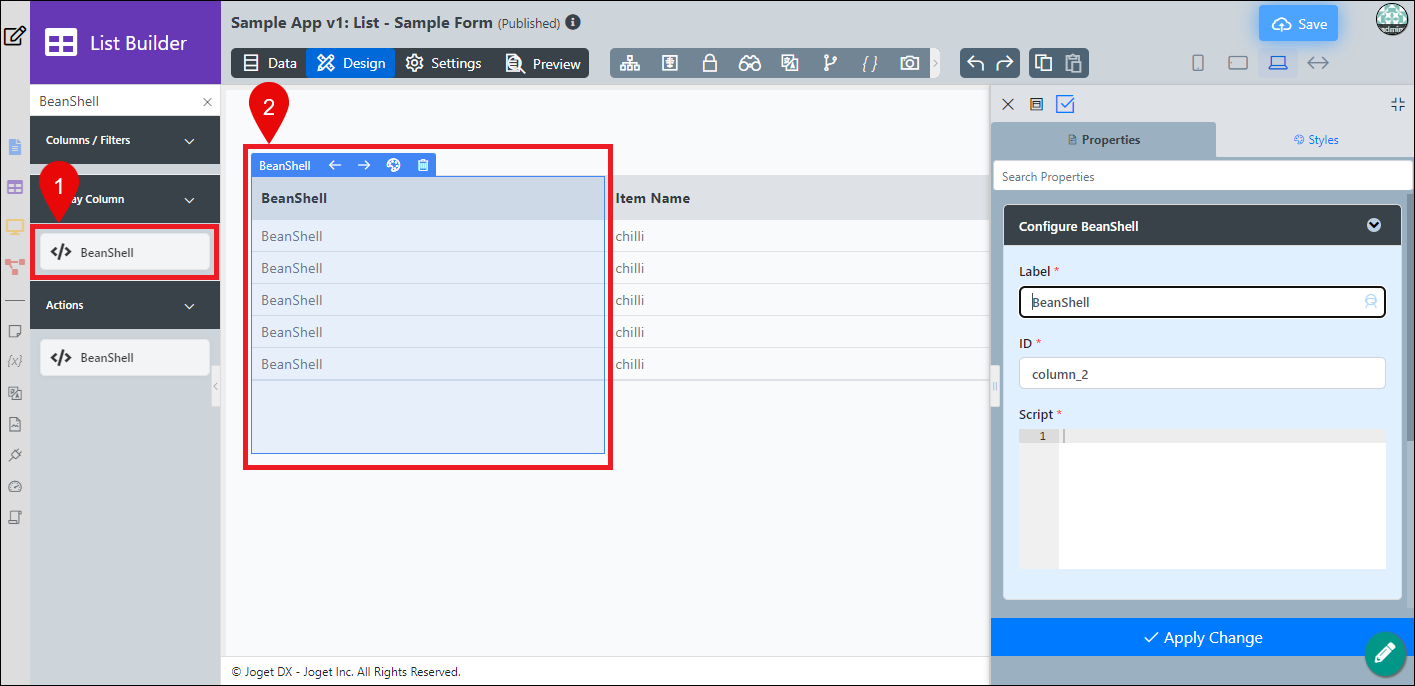Open the {x} variables sidebar icon

tap(14, 361)
